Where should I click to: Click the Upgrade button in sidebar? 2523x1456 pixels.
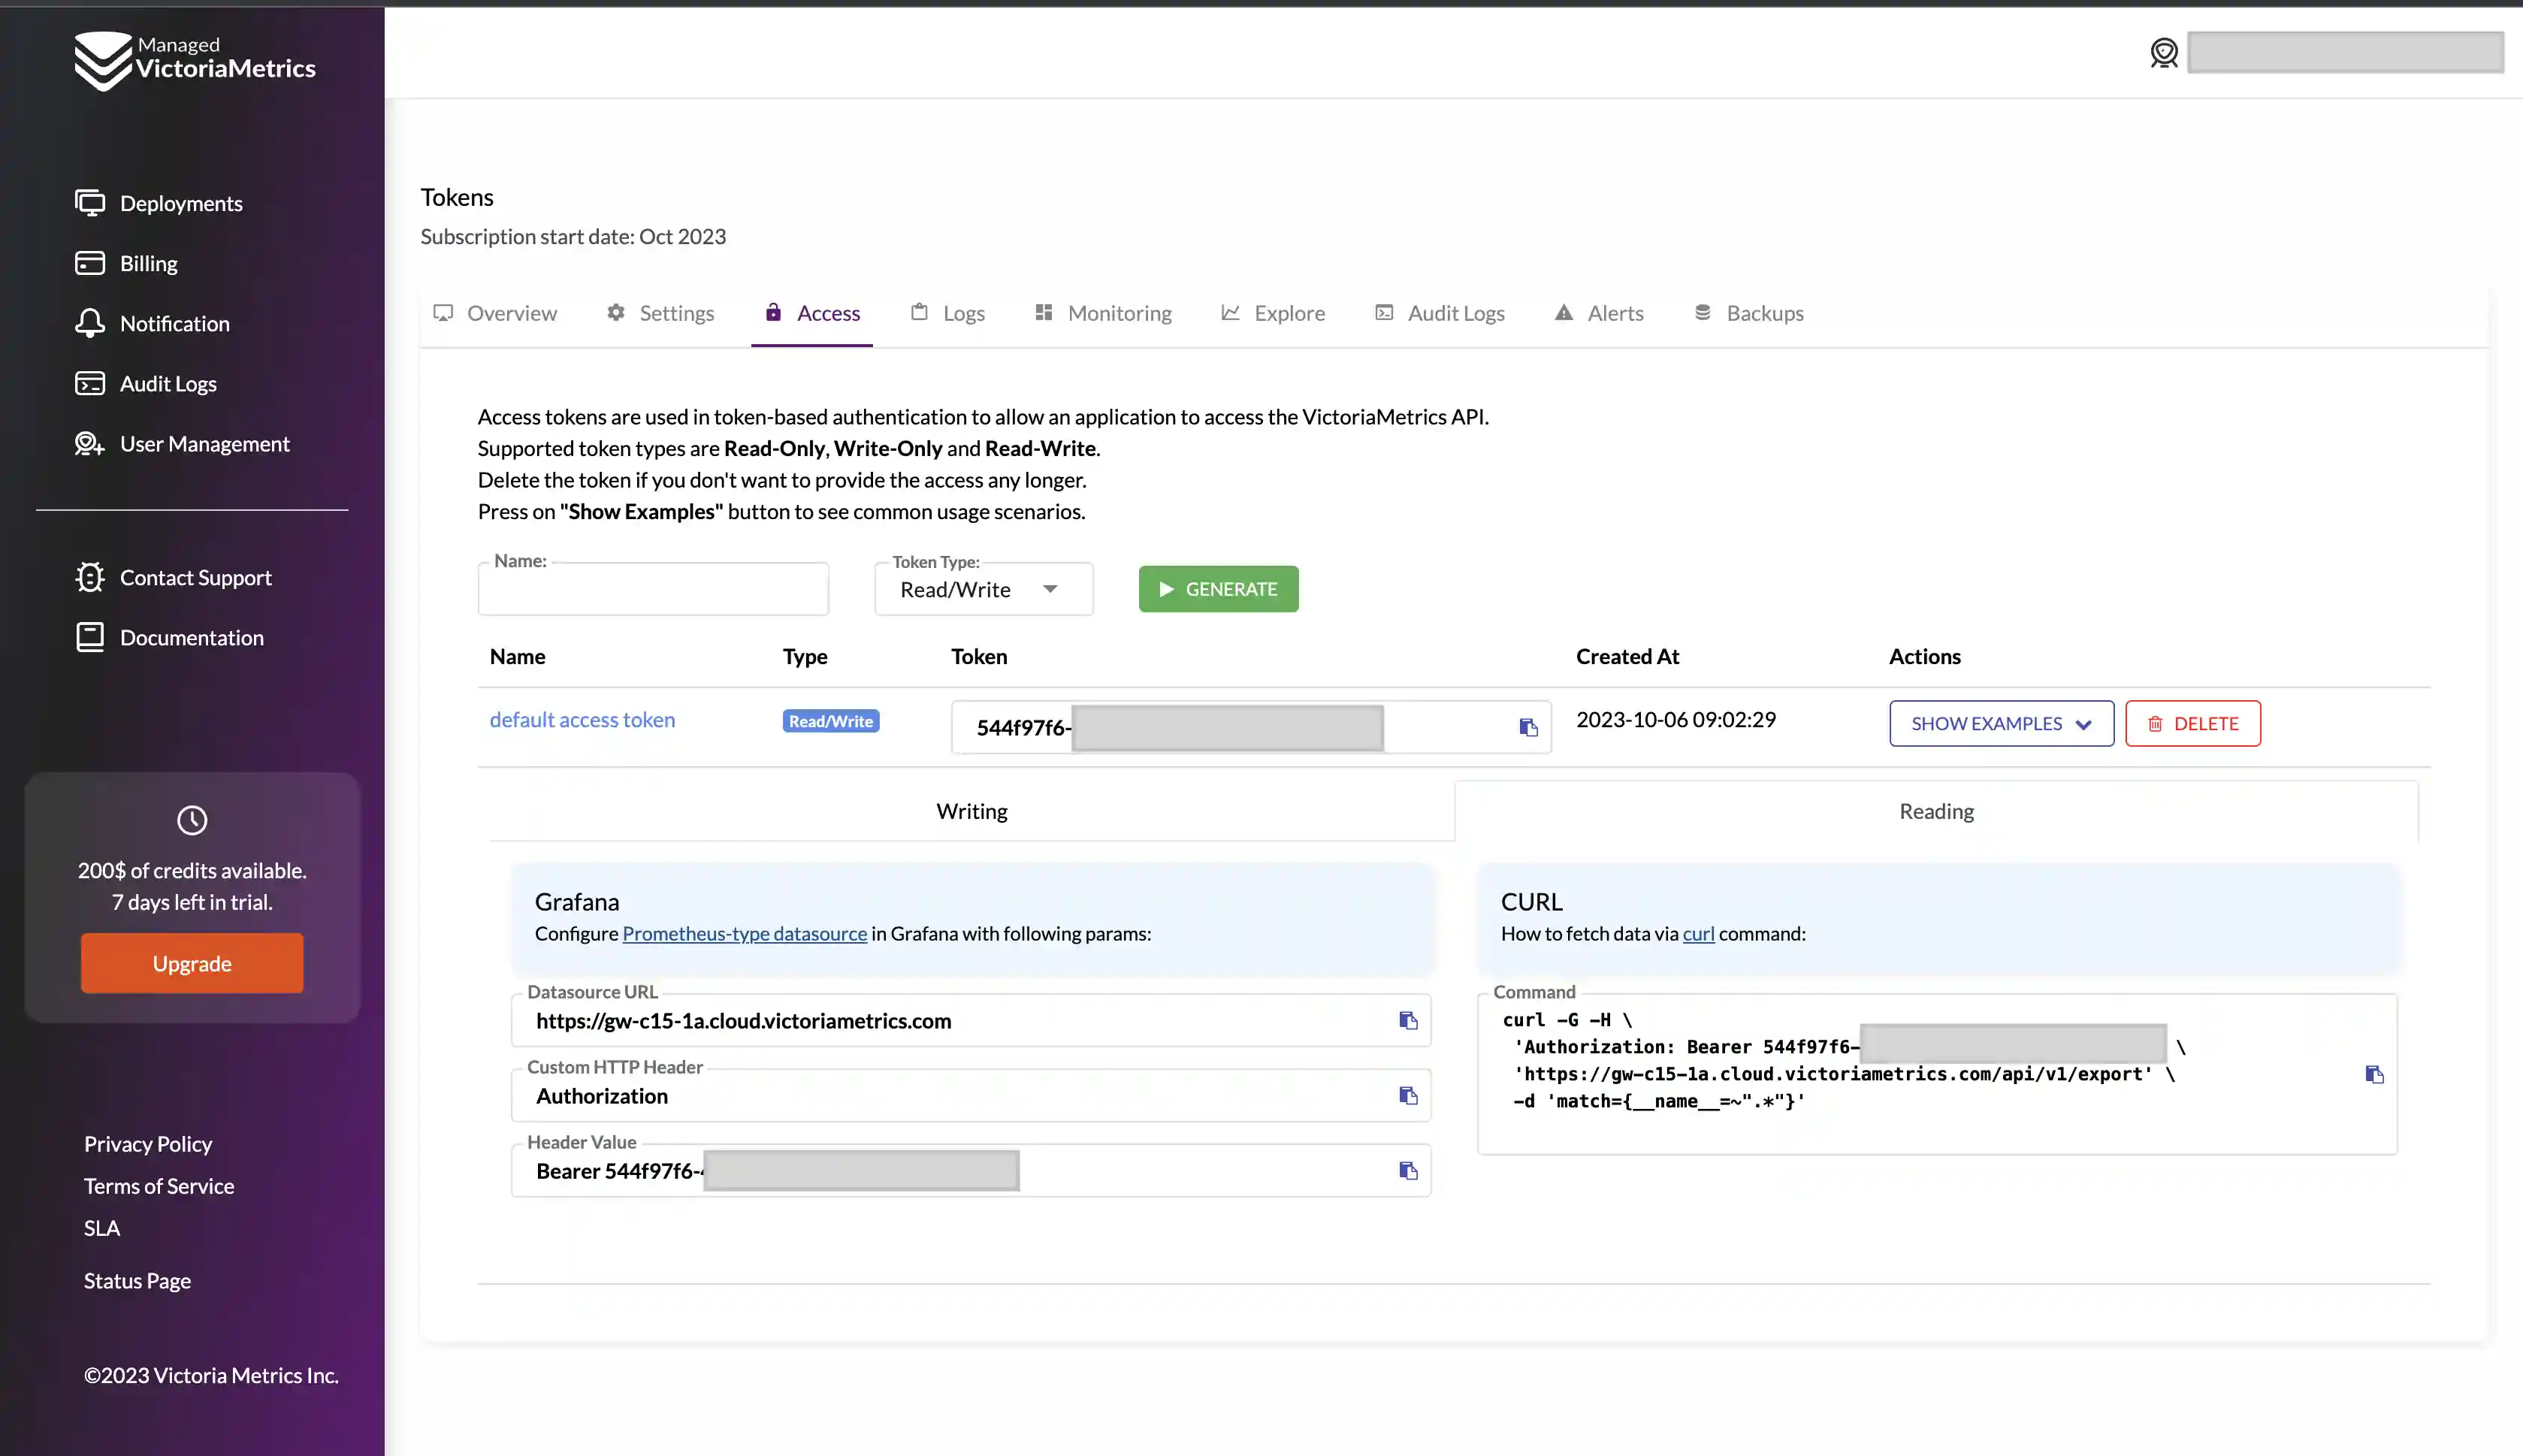191,962
